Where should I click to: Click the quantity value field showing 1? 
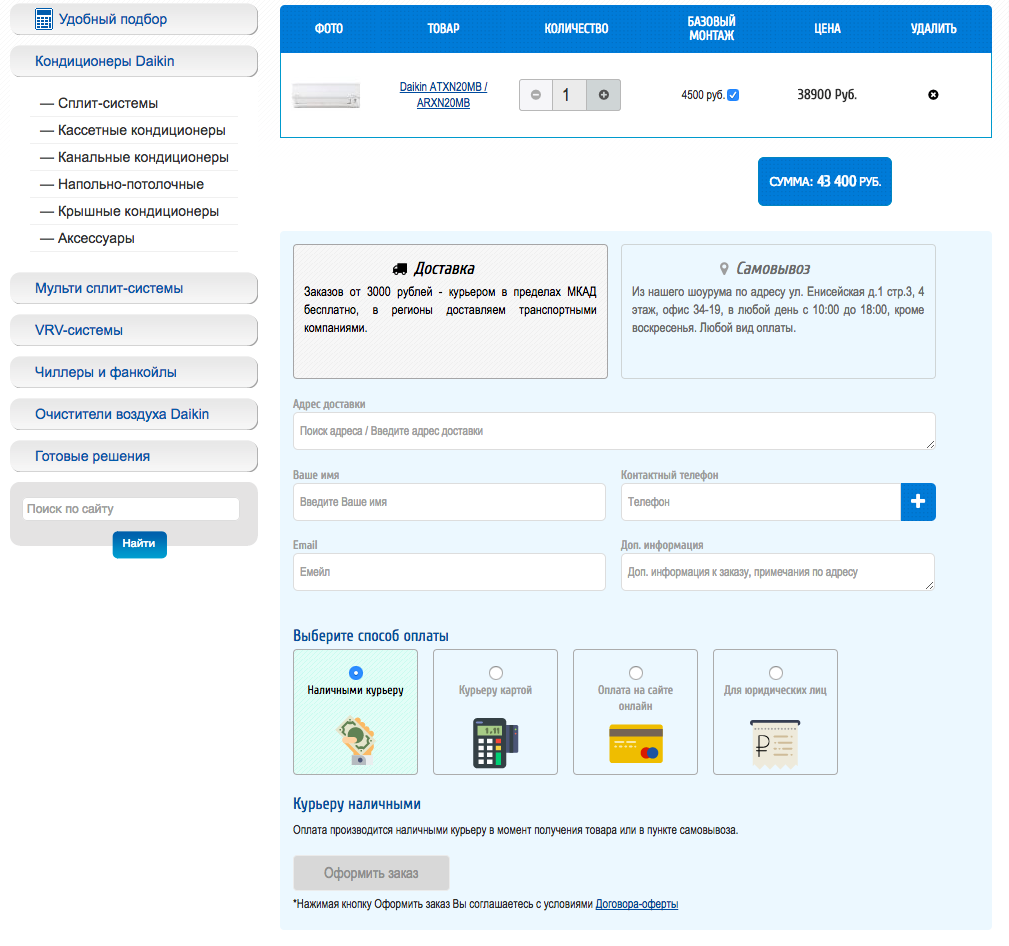[x=569, y=95]
